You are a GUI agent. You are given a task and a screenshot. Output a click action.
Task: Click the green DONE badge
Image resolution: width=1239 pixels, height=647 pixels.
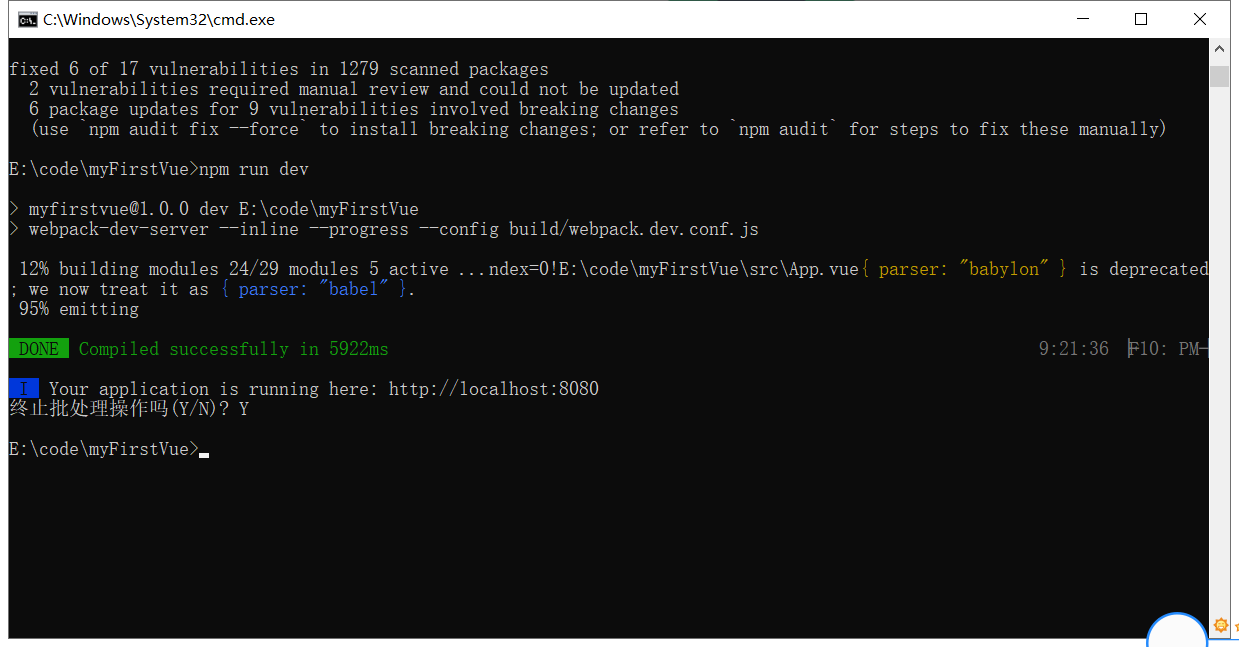point(39,349)
